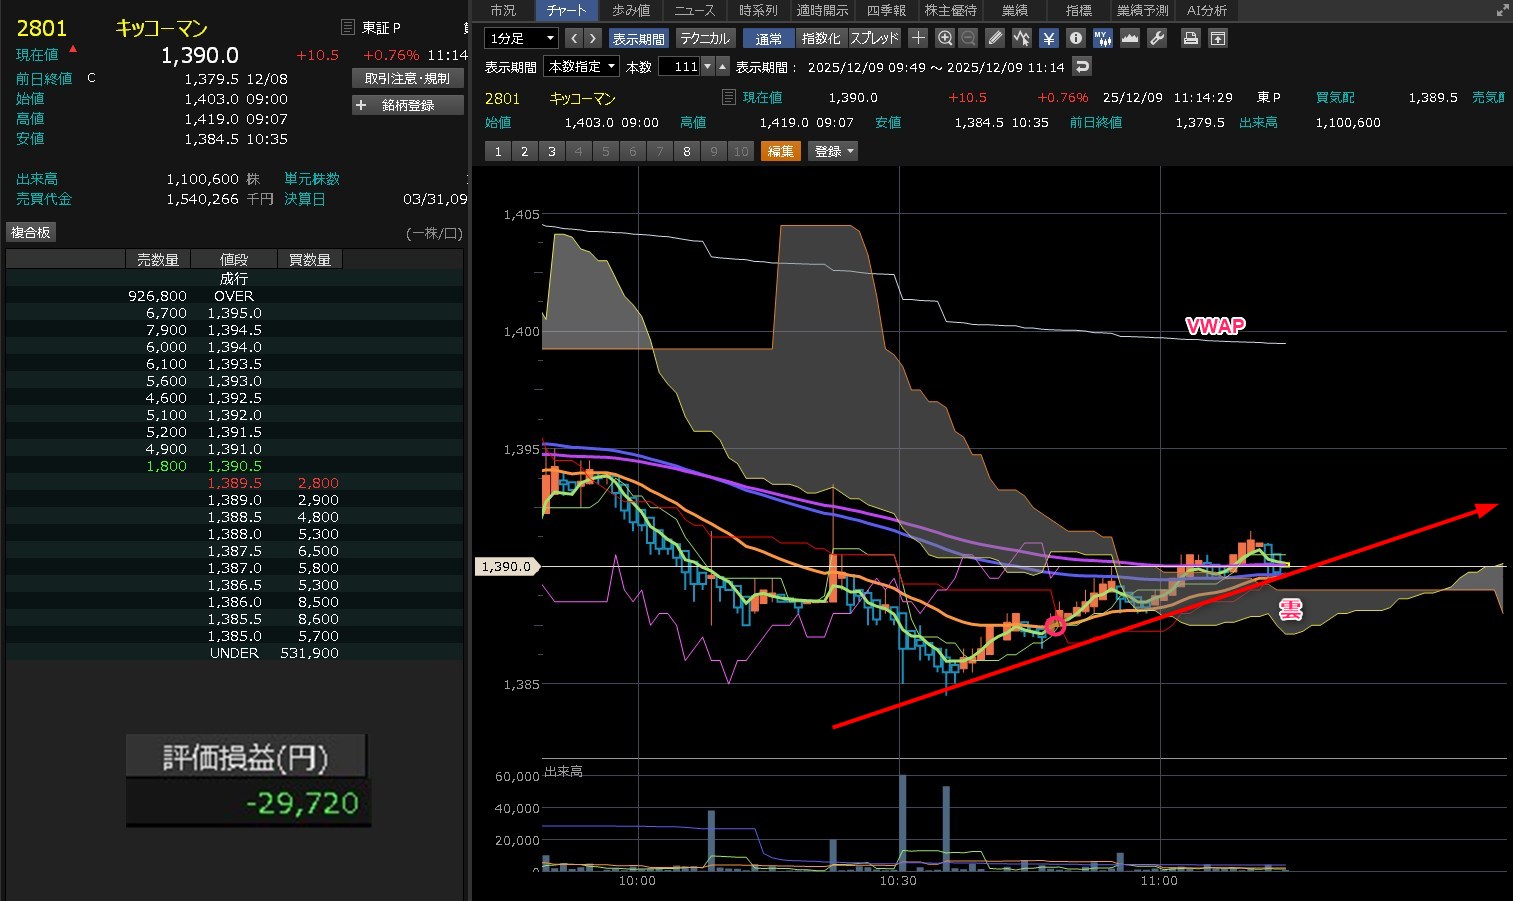Click the orange 編集 edit button
The width and height of the screenshot is (1513, 901).
coord(780,151)
